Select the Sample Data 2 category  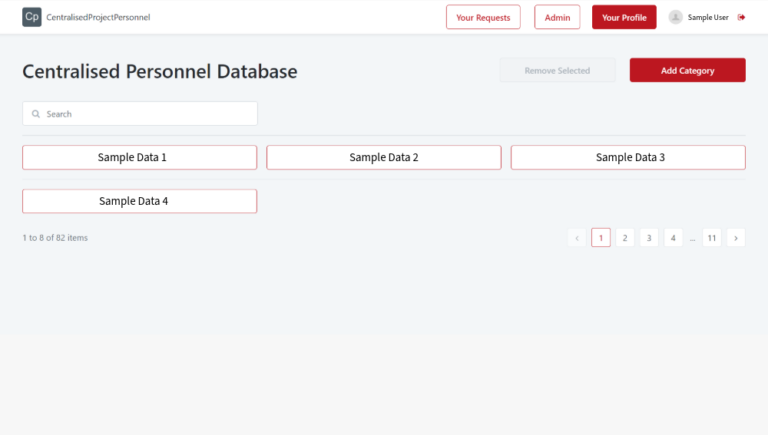click(x=384, y=157)
